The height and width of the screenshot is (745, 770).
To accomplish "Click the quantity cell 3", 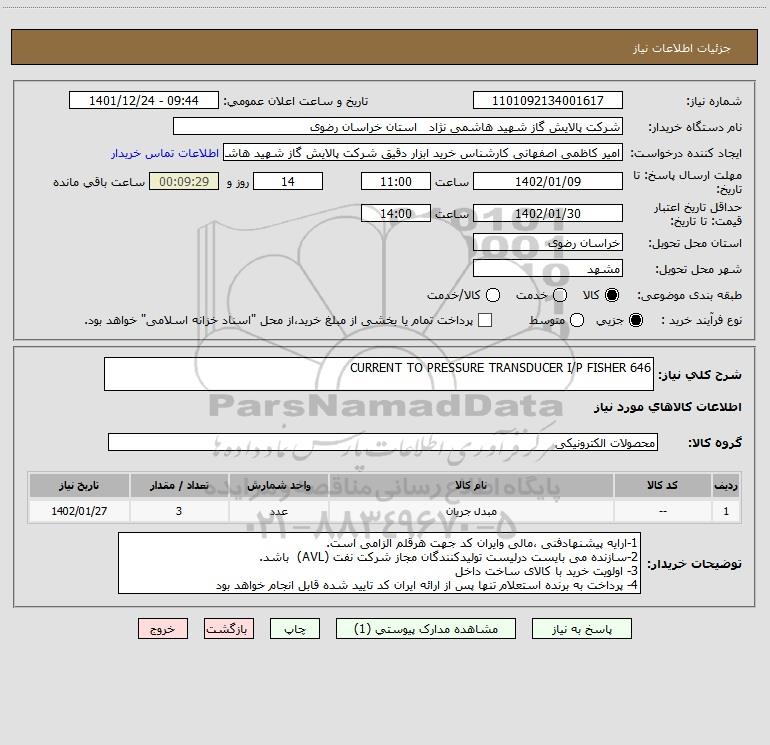I will coord(179,511).
